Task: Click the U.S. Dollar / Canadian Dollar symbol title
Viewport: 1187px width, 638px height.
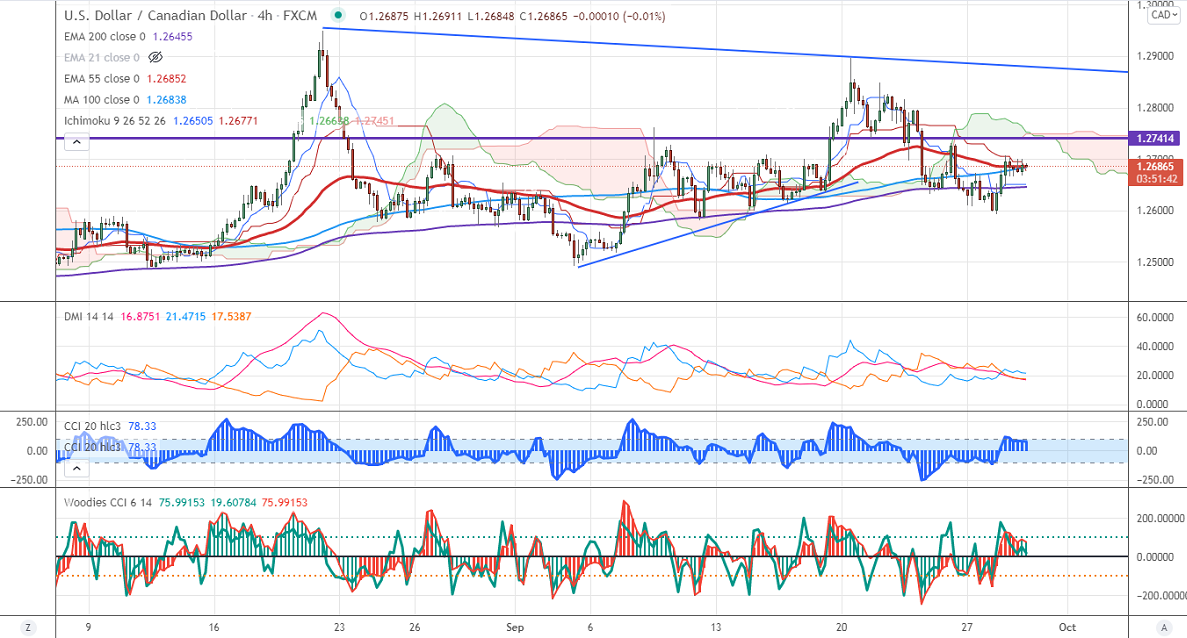Action: pos(155,15)
